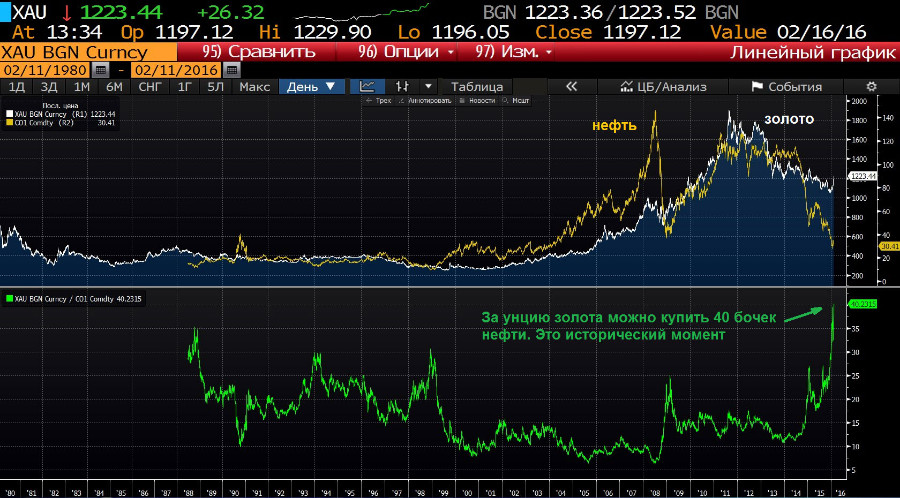Open the start date calendar picker
This screenshot has height=498, width=900.
tap(99, 70)
